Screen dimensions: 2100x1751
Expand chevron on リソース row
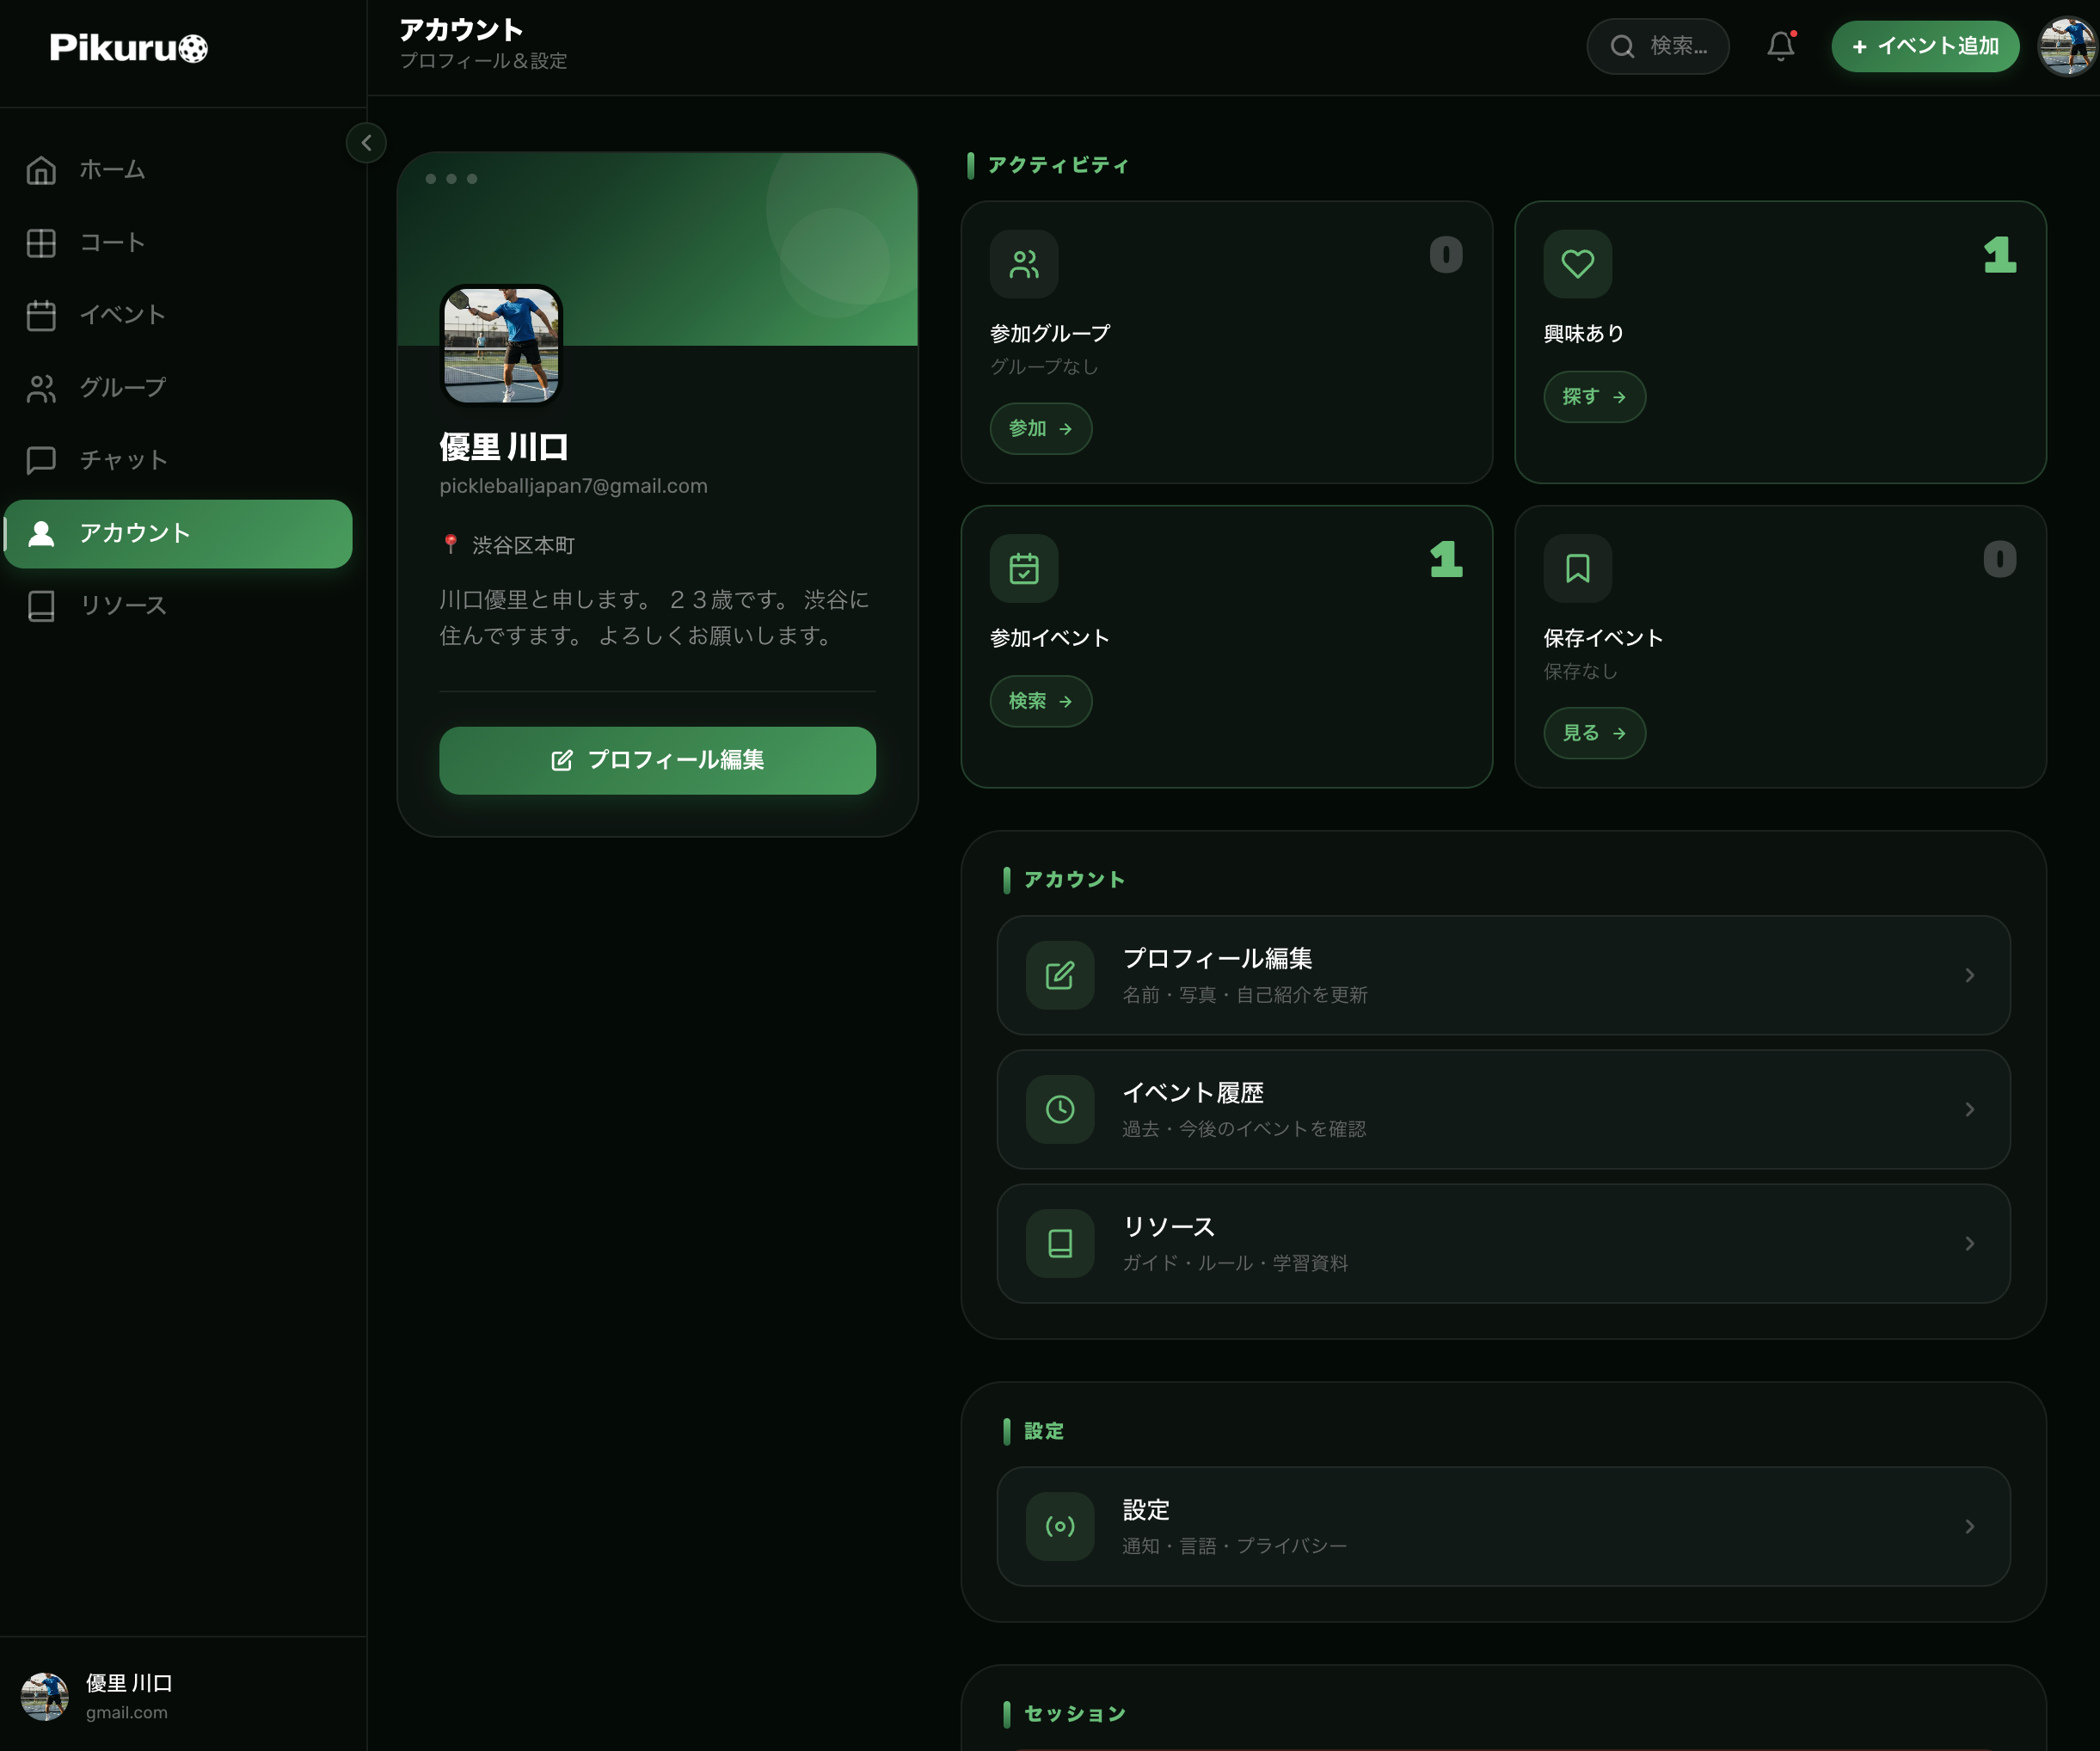(x=1969, y=1243)
